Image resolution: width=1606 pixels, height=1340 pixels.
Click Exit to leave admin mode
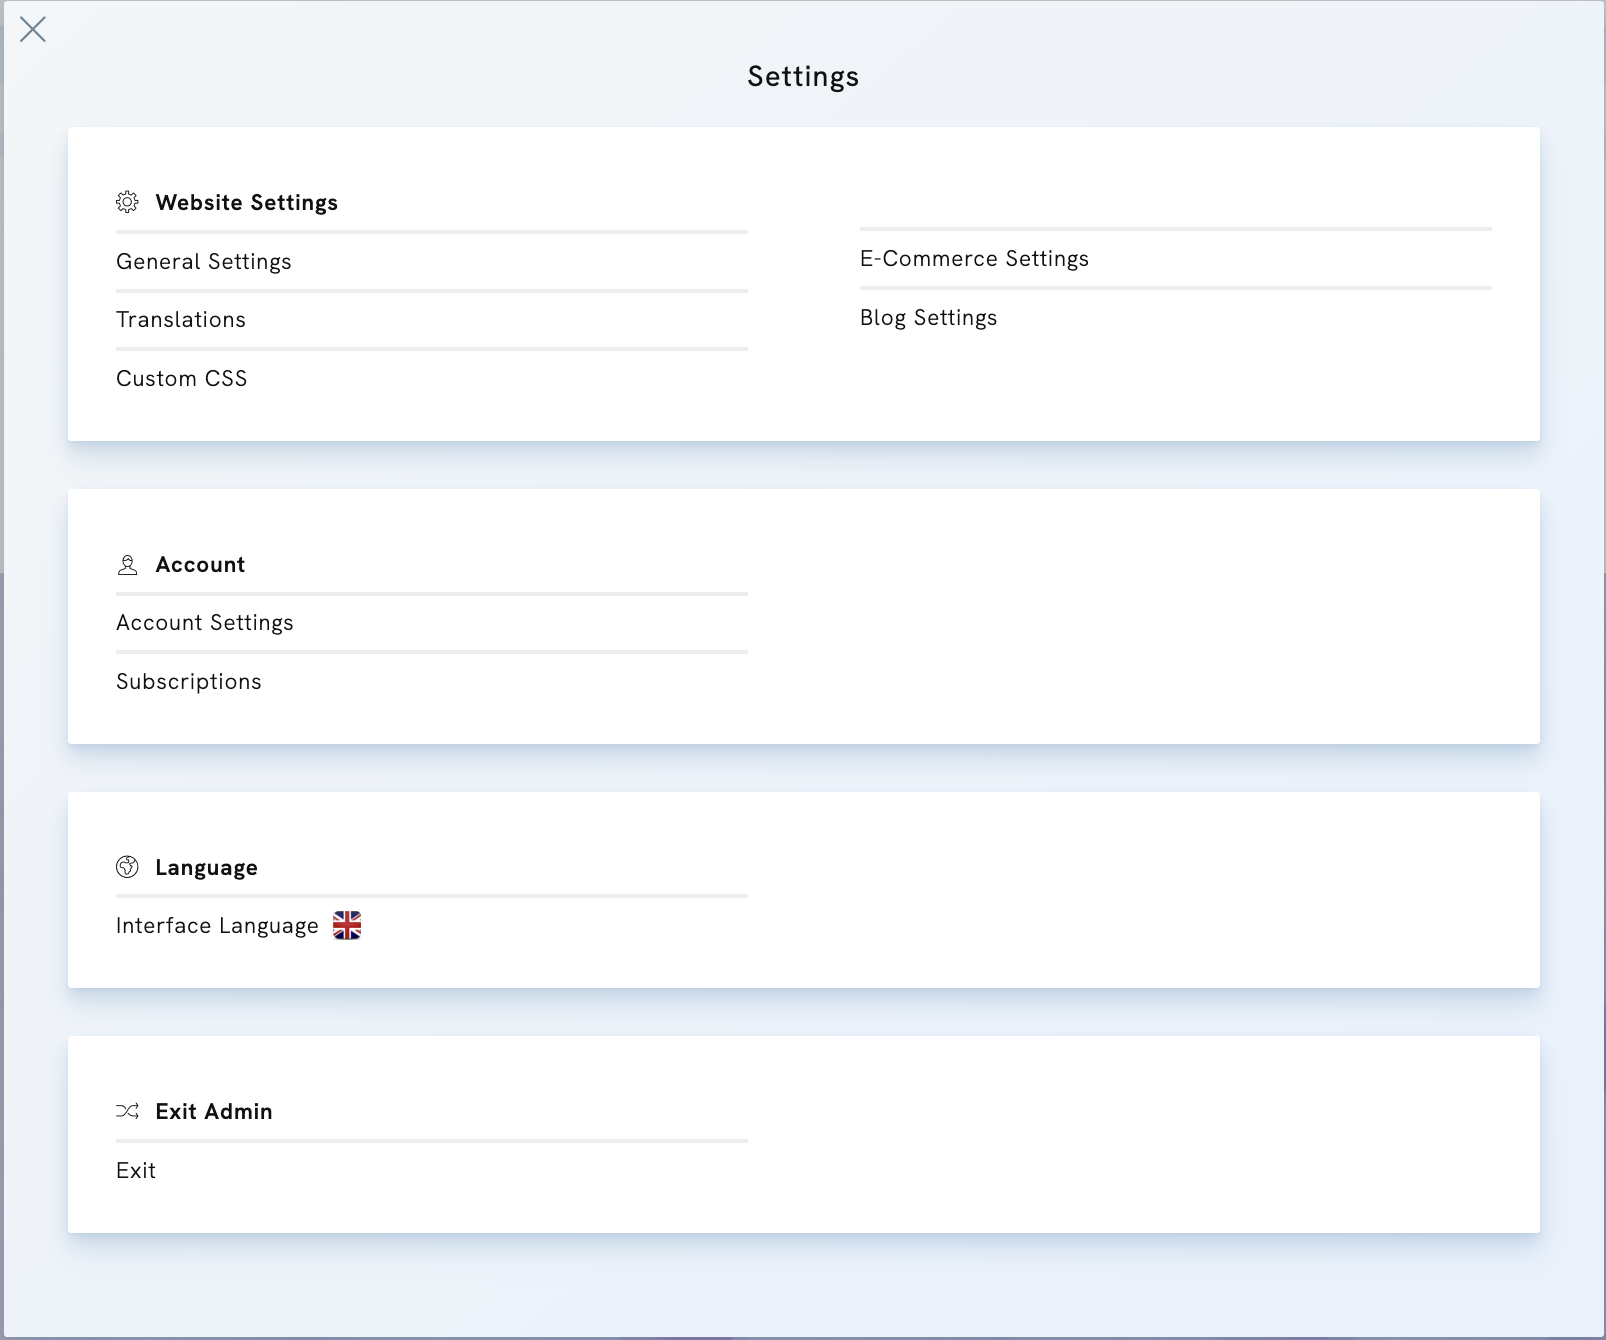[x=136, y=1170]
